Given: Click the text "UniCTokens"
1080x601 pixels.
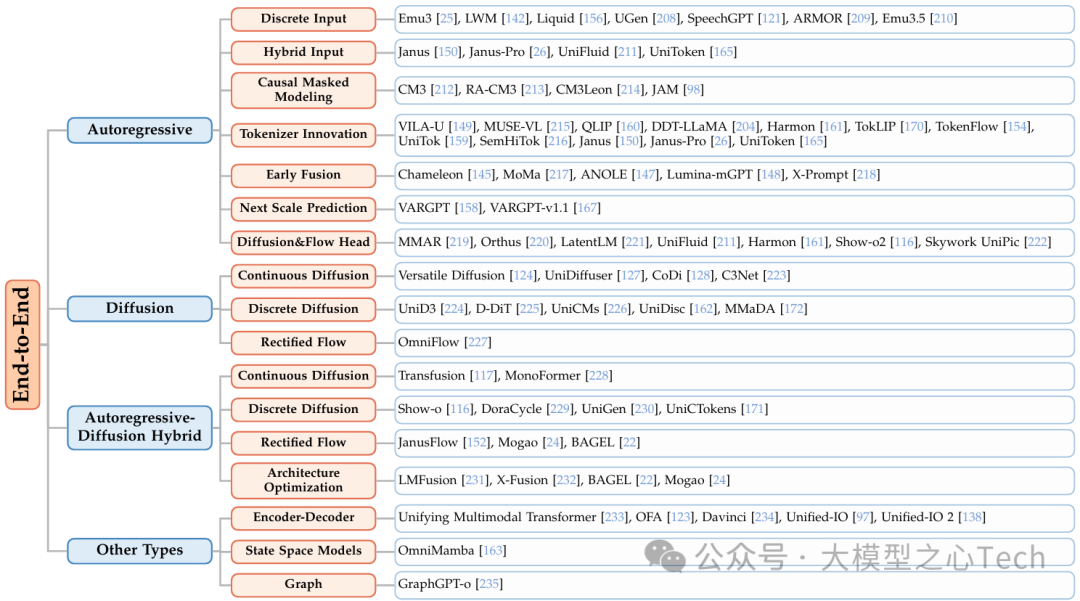Looking at the screenshot, I should 700,409.
